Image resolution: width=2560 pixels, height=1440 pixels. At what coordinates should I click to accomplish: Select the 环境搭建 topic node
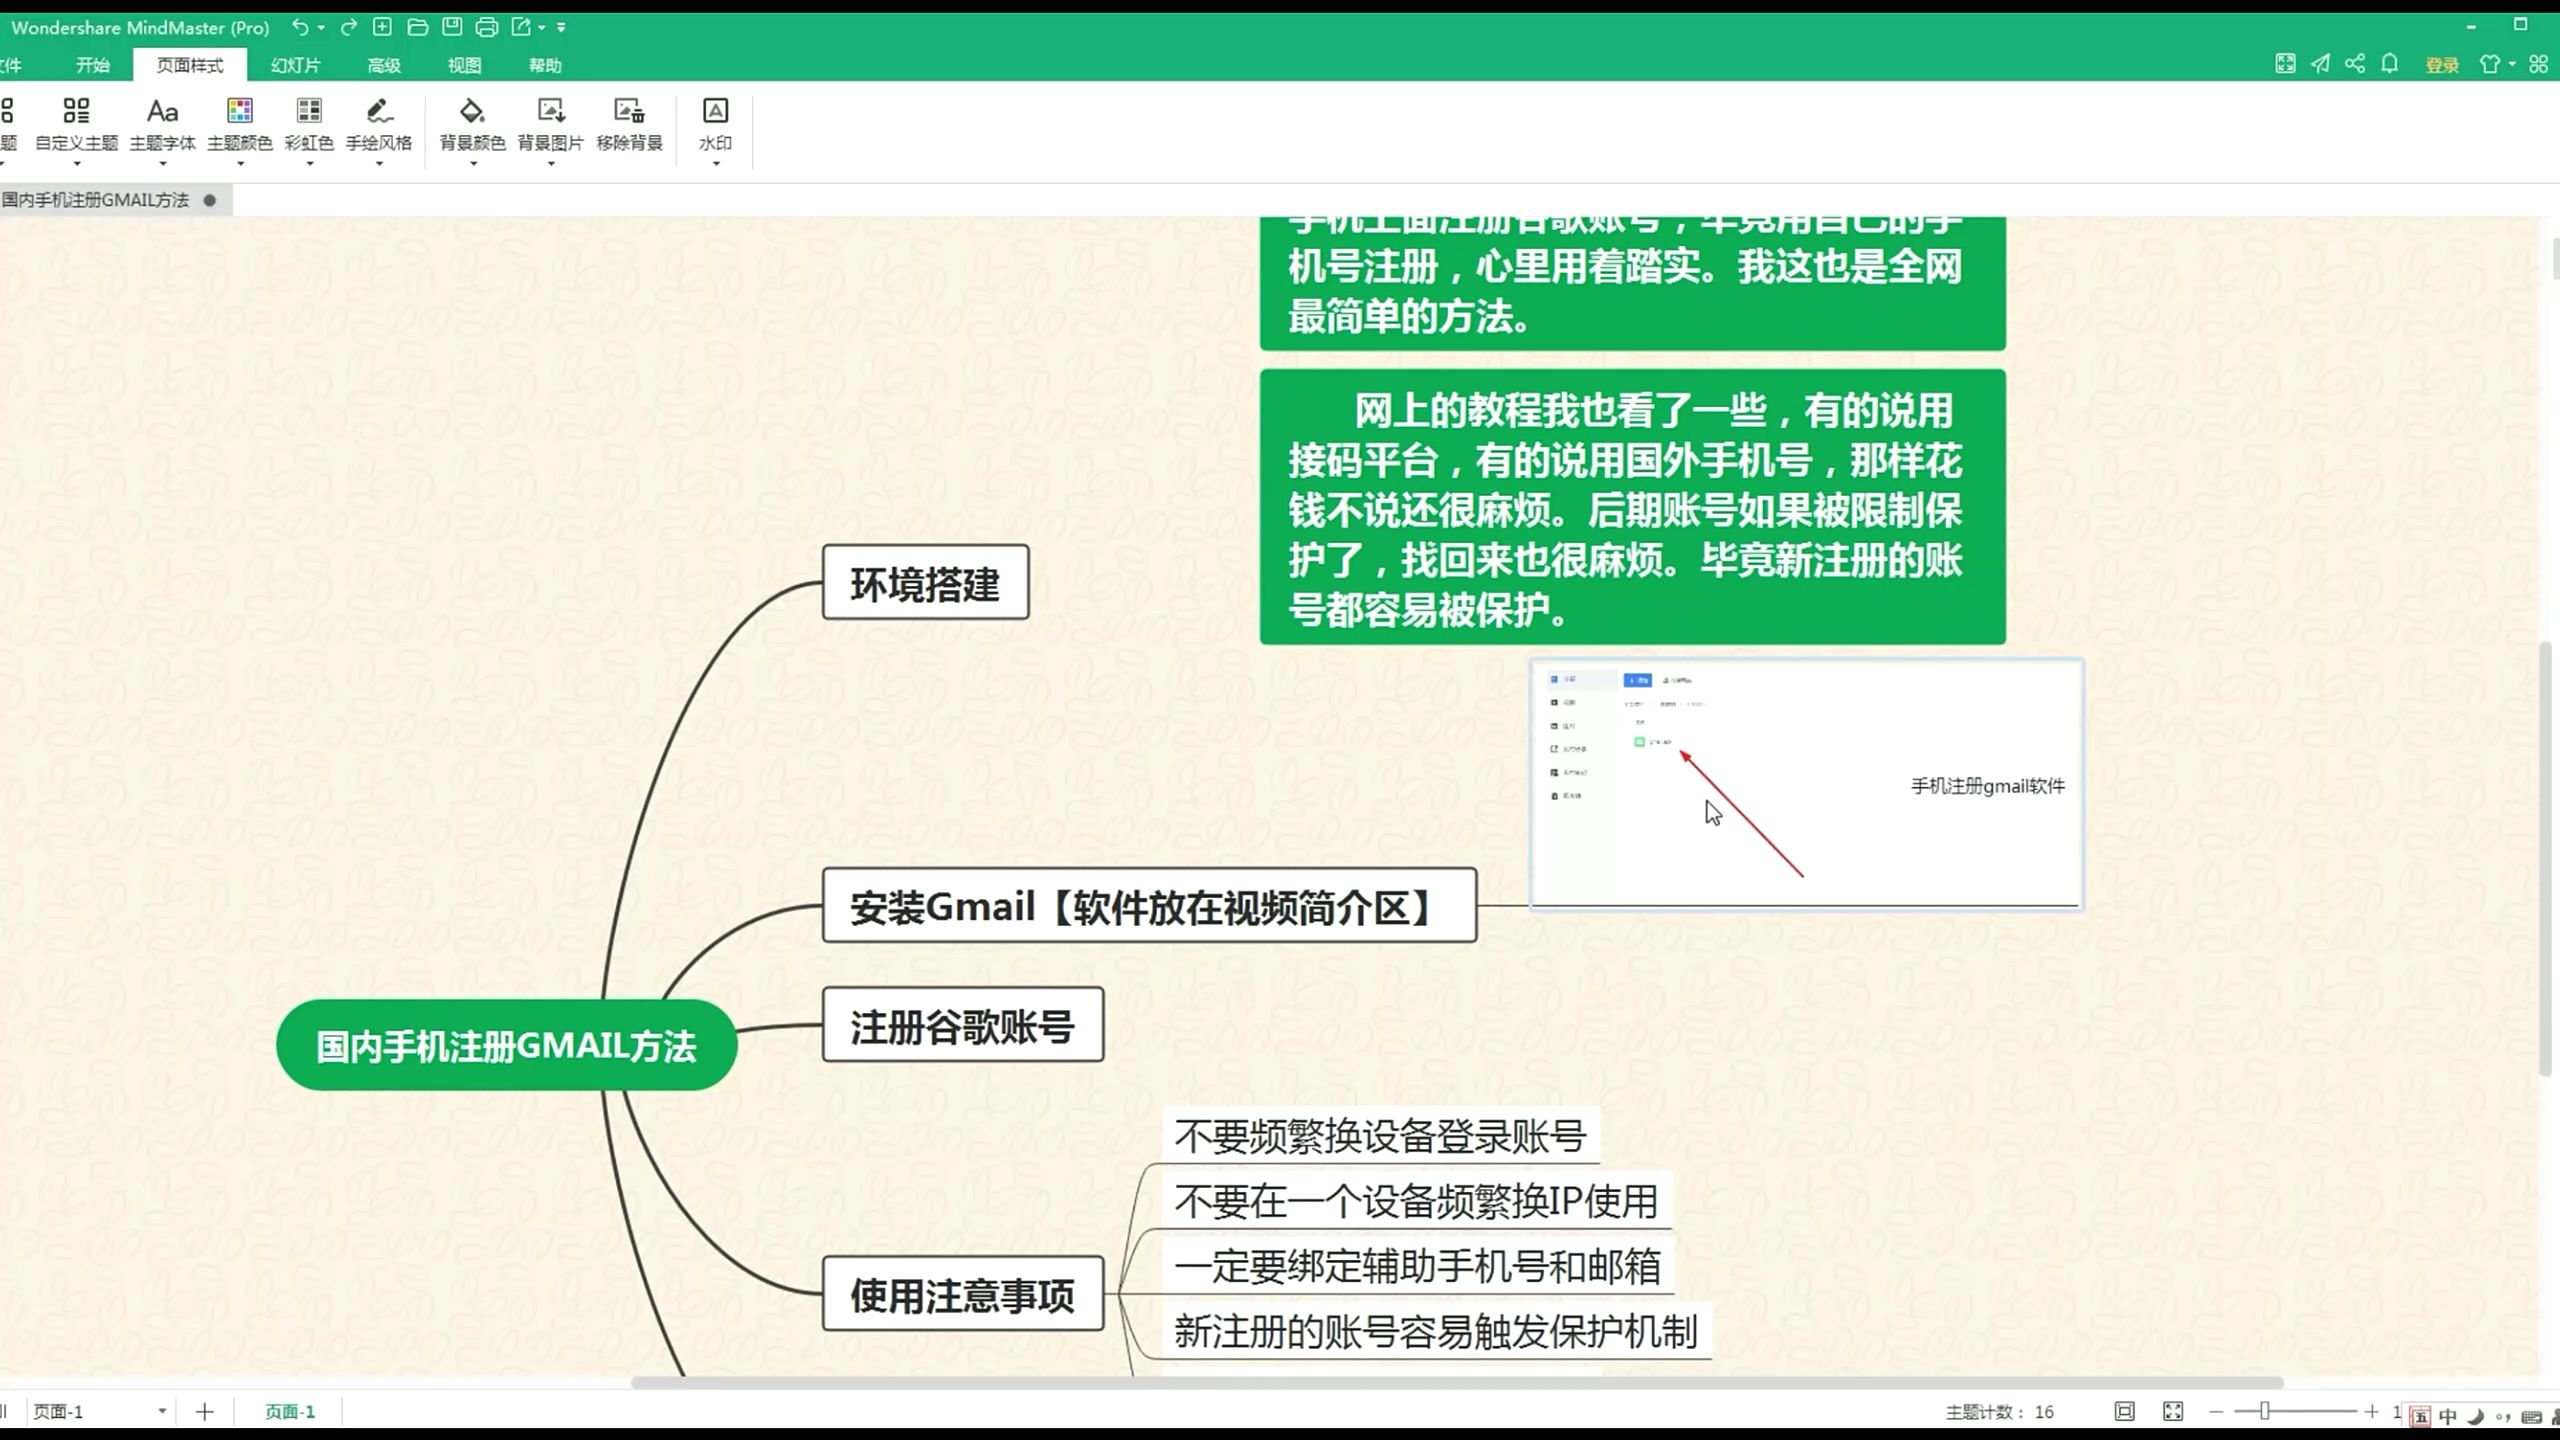pos(925,583)
